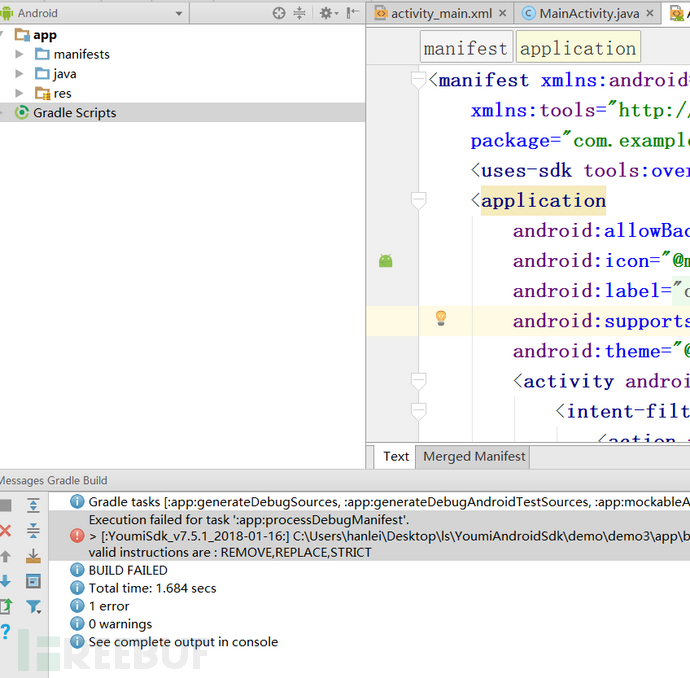Select the Gradle tasks info message
Screen dimensions: 690x678
[369, 502]
